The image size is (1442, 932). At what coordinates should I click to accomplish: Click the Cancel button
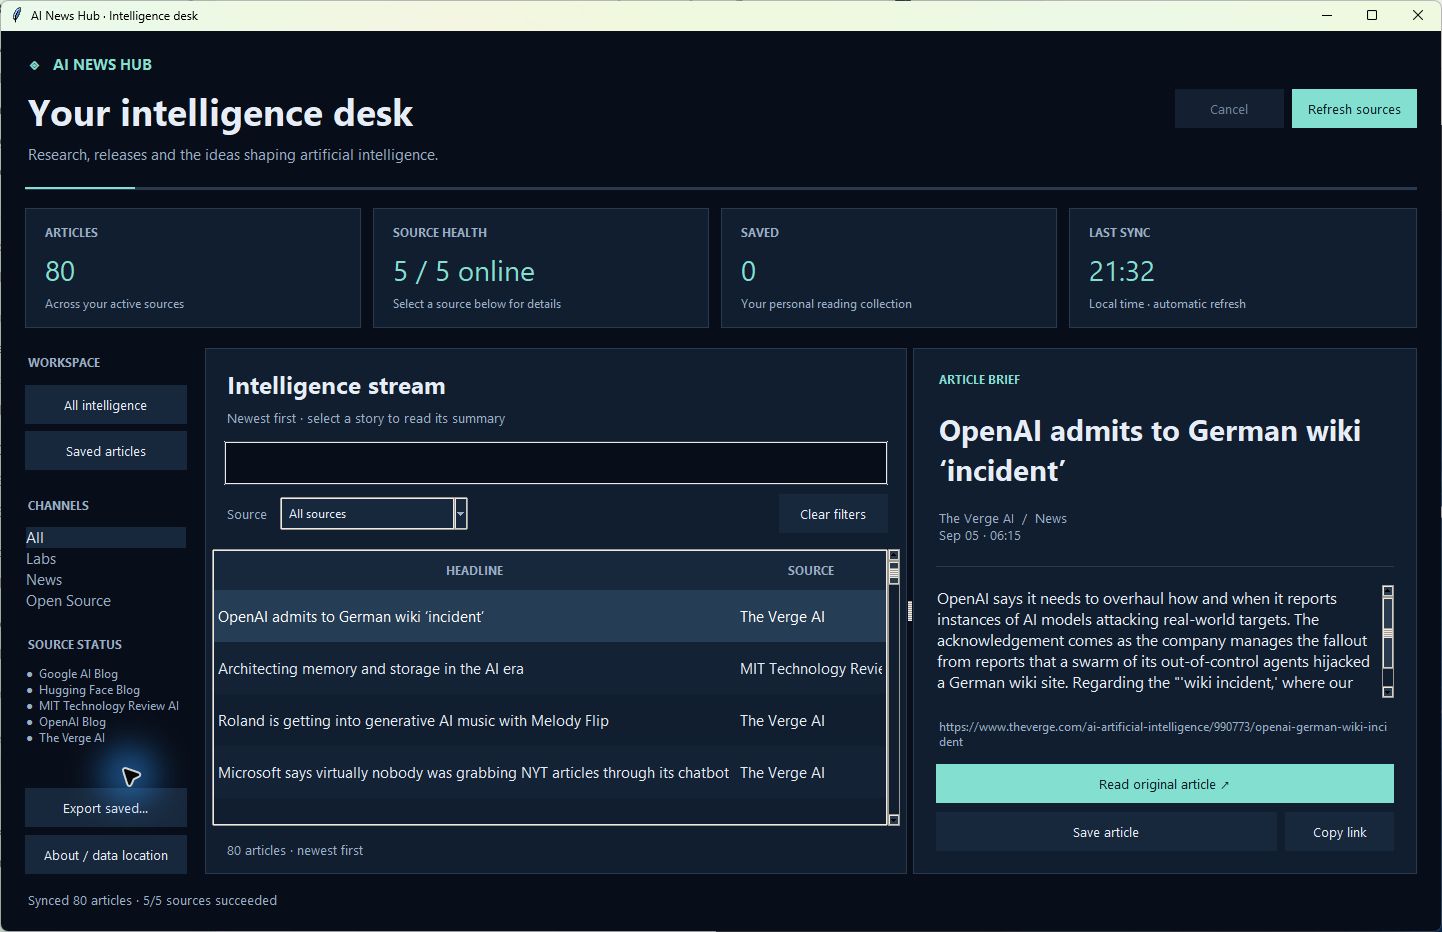(x=1229, y=109)
